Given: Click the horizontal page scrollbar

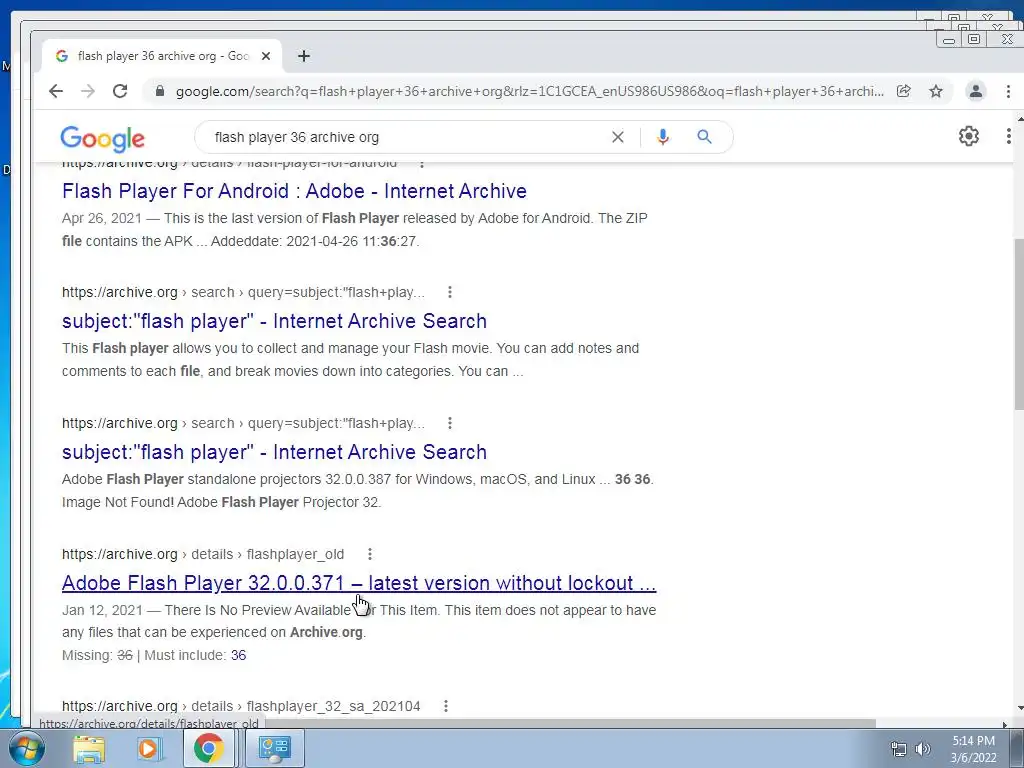Looking at the screenshot, I should click(568, 724).
